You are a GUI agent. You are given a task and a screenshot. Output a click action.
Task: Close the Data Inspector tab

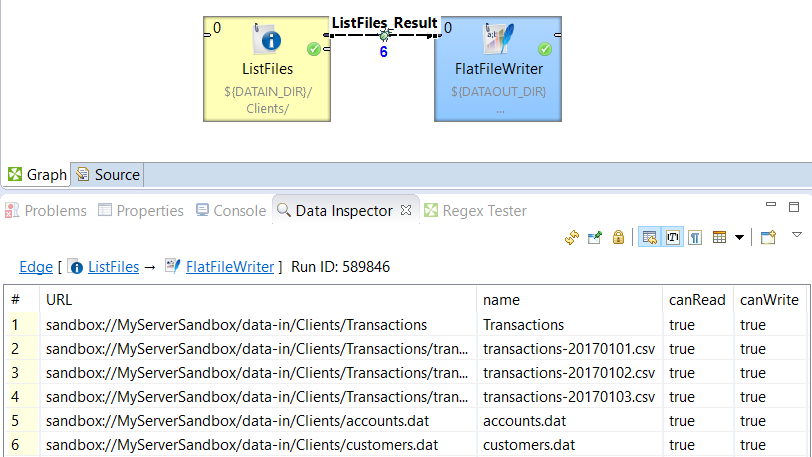(406, 211)
